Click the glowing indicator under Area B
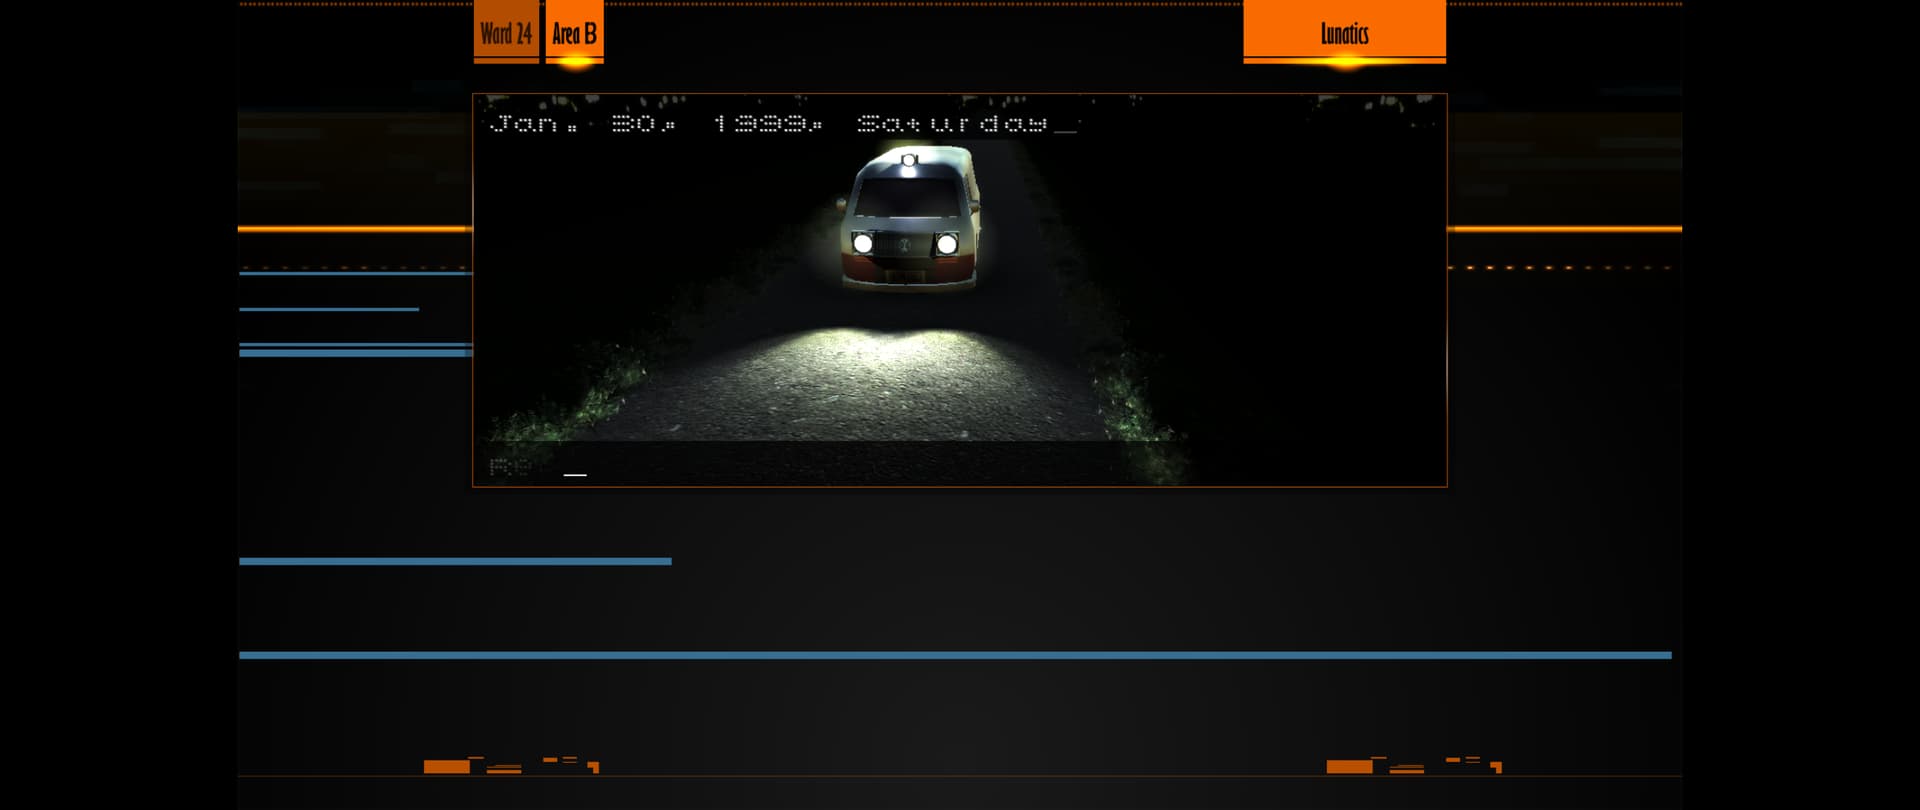The width and height of the screenshot is (1920, 810). click(x=575, y=62)
